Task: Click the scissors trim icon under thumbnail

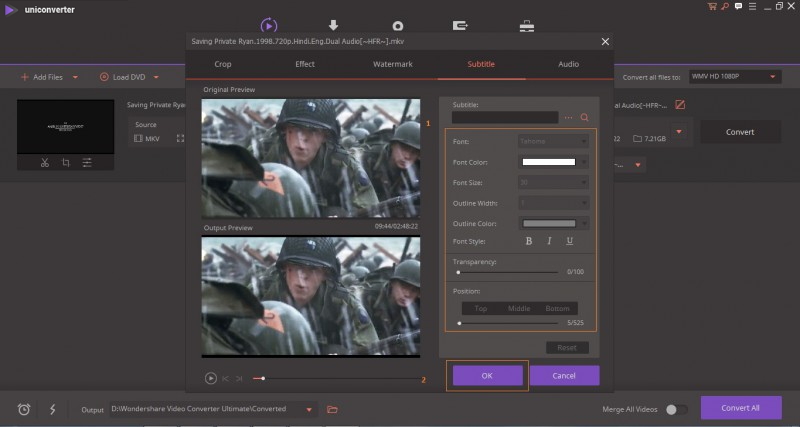Action: coord(45,163)
